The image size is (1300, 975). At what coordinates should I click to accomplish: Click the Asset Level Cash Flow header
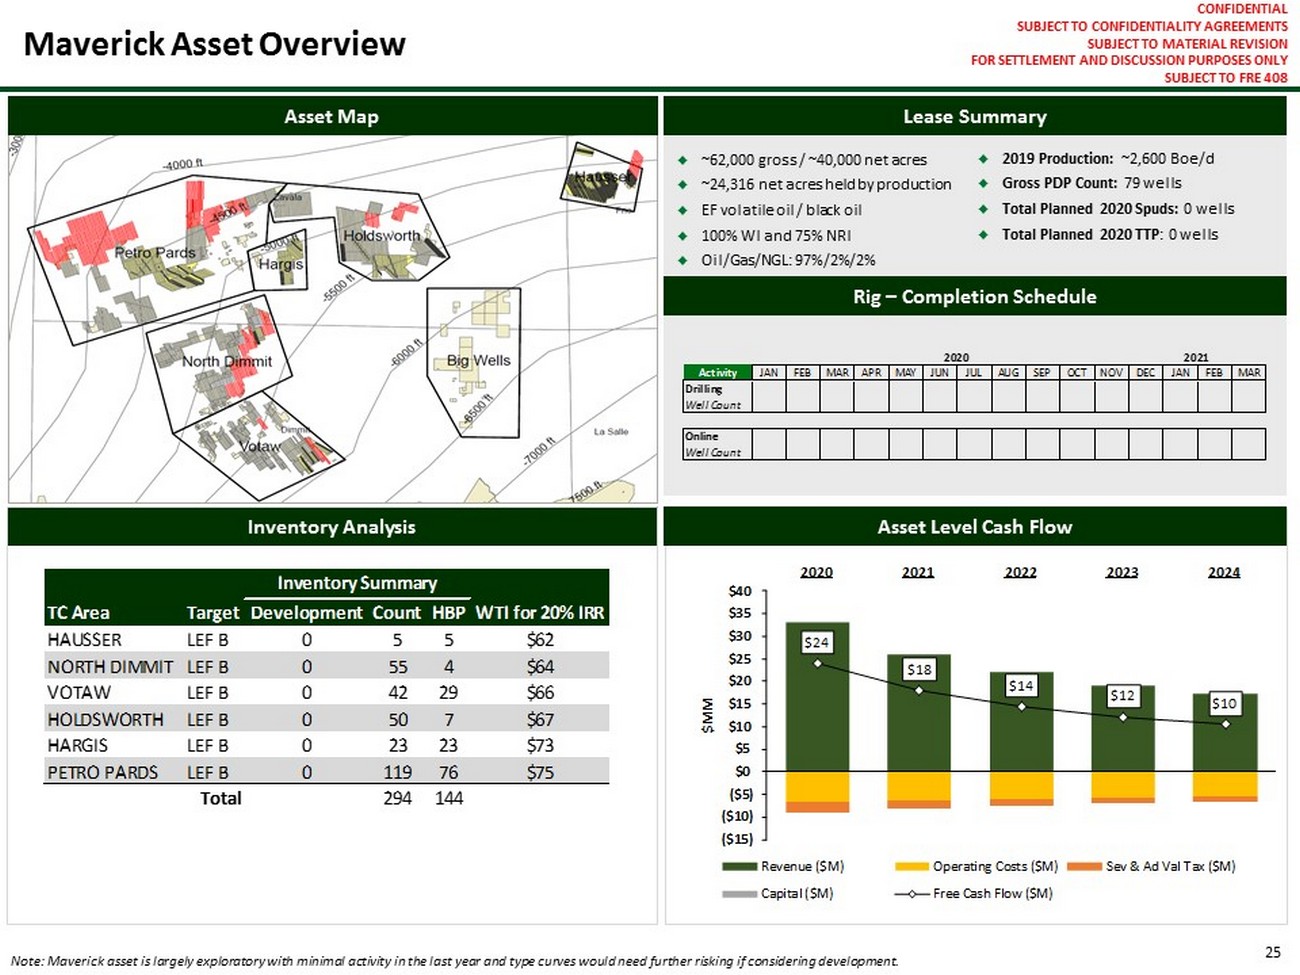(974, 527)
